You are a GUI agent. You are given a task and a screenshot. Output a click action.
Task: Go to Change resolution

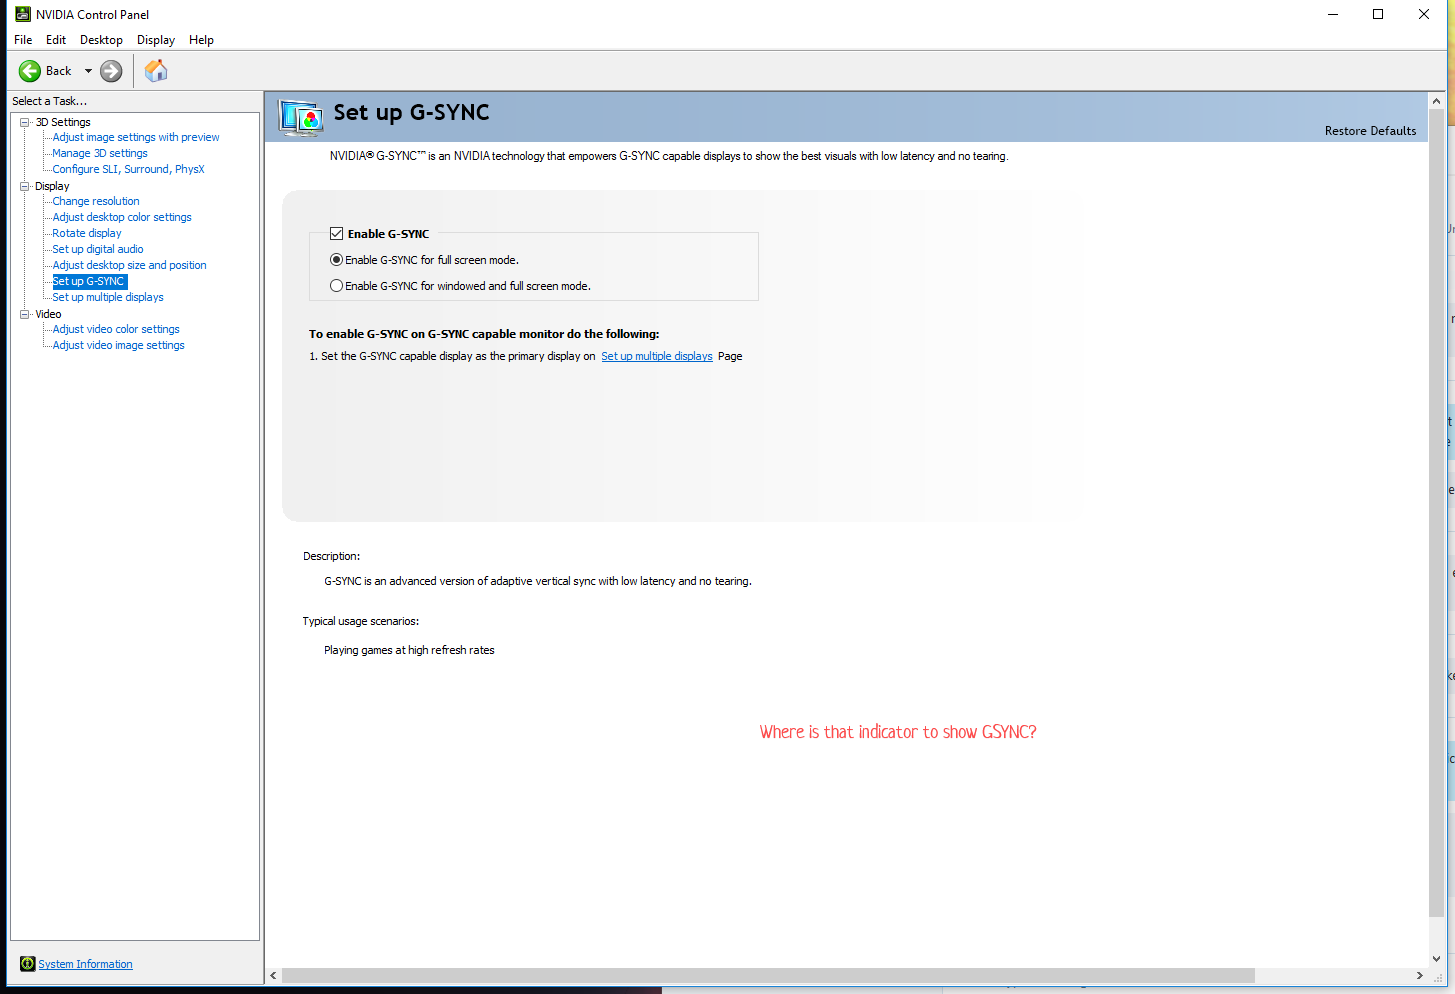96,201
